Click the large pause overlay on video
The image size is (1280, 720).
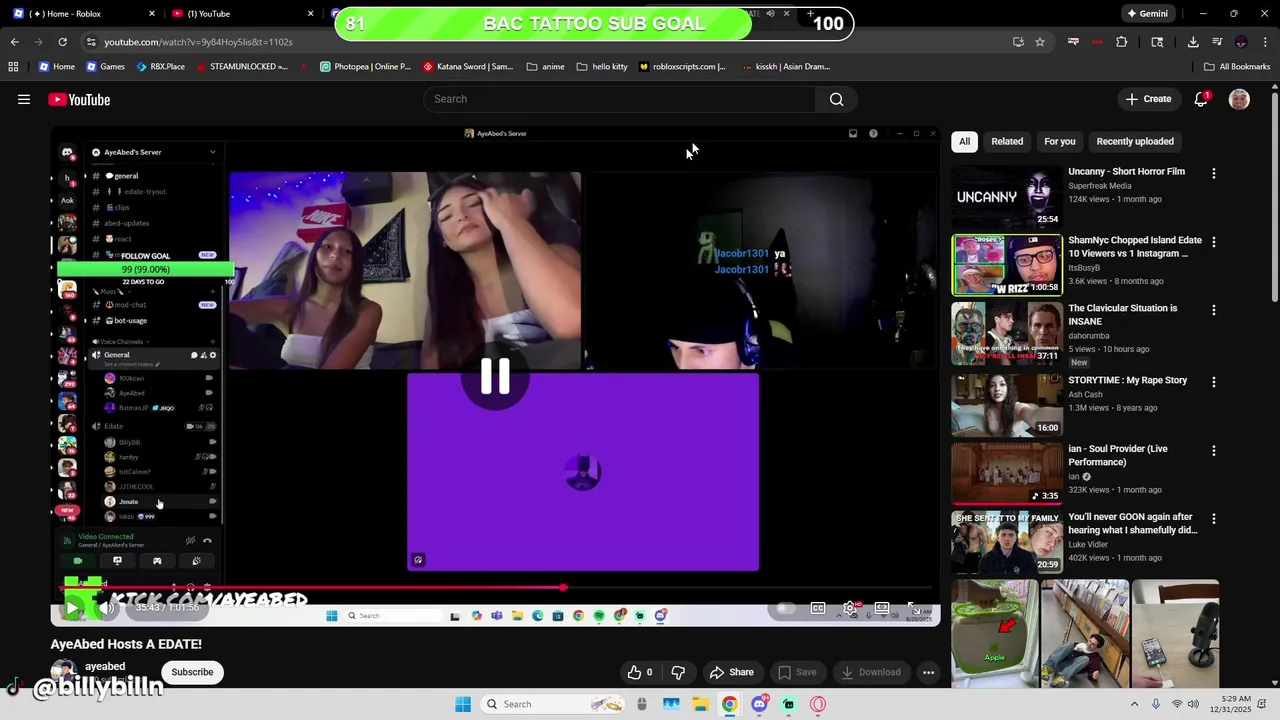[495, 376]
